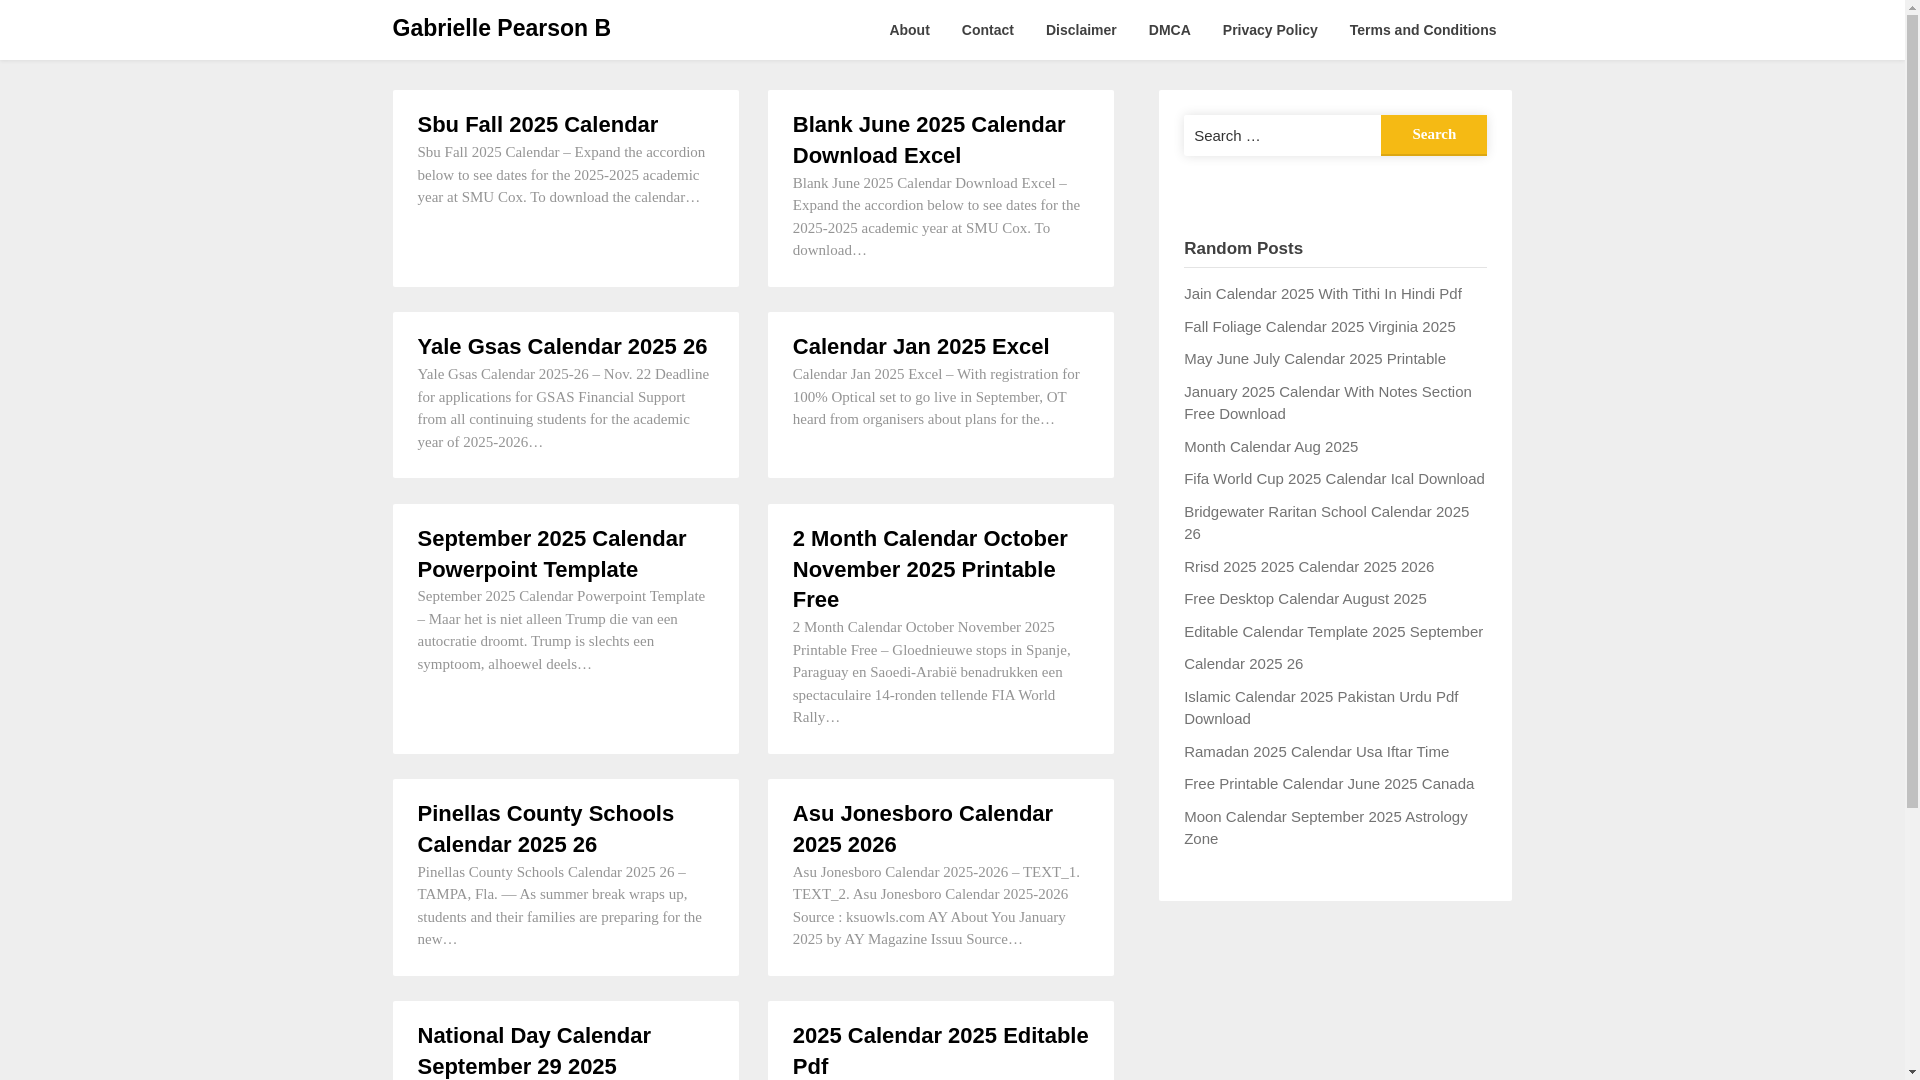Select DMCA in the top navigation
This screenshot has height=1080, width=1920.
[1170, 30]
